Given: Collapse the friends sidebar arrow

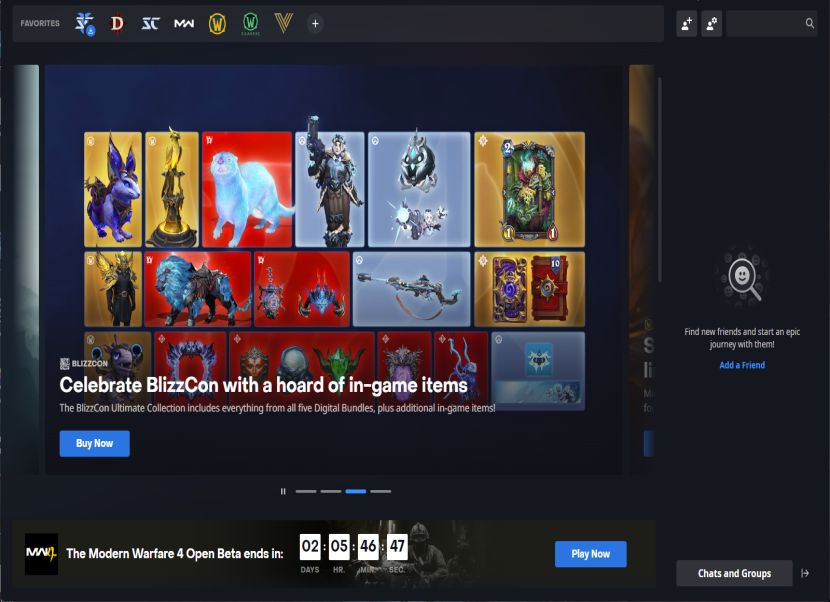Looking at the screenshot, I should click(805, 573).
